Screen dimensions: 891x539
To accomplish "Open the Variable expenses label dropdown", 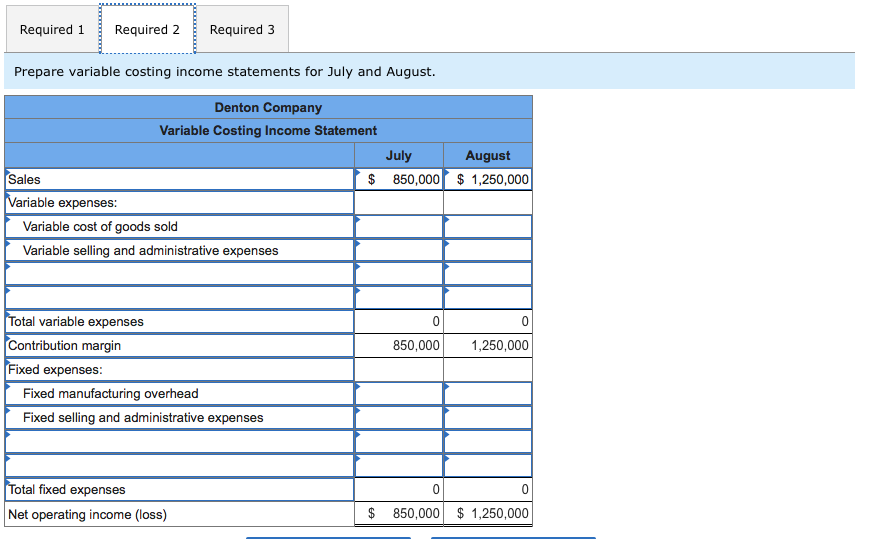I will [x=180, y=203].
